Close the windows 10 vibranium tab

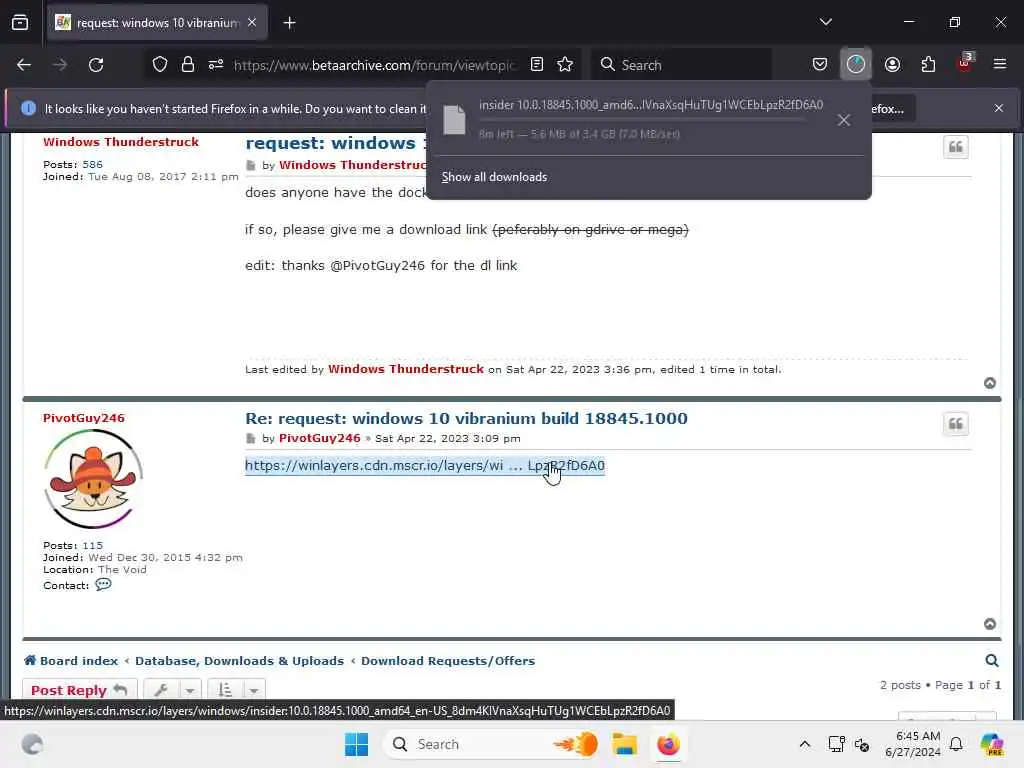pyautogui.click(x=252, y=22)
